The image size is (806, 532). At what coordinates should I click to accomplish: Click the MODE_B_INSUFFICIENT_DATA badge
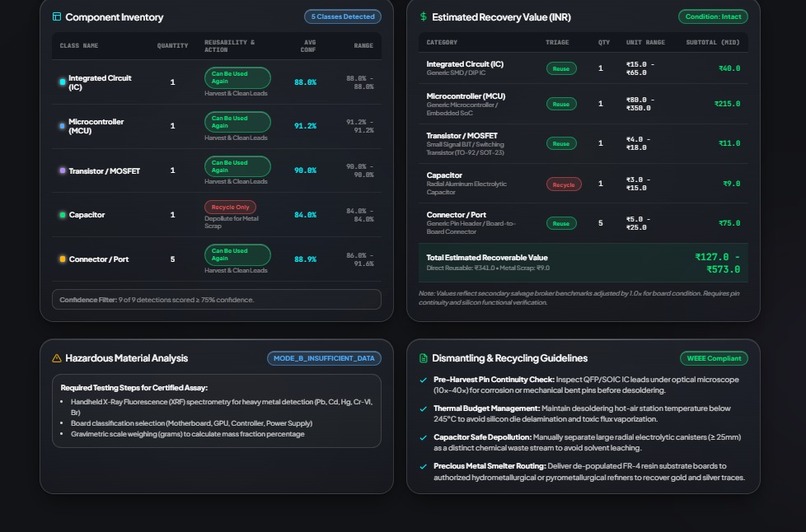pos(324,358)
